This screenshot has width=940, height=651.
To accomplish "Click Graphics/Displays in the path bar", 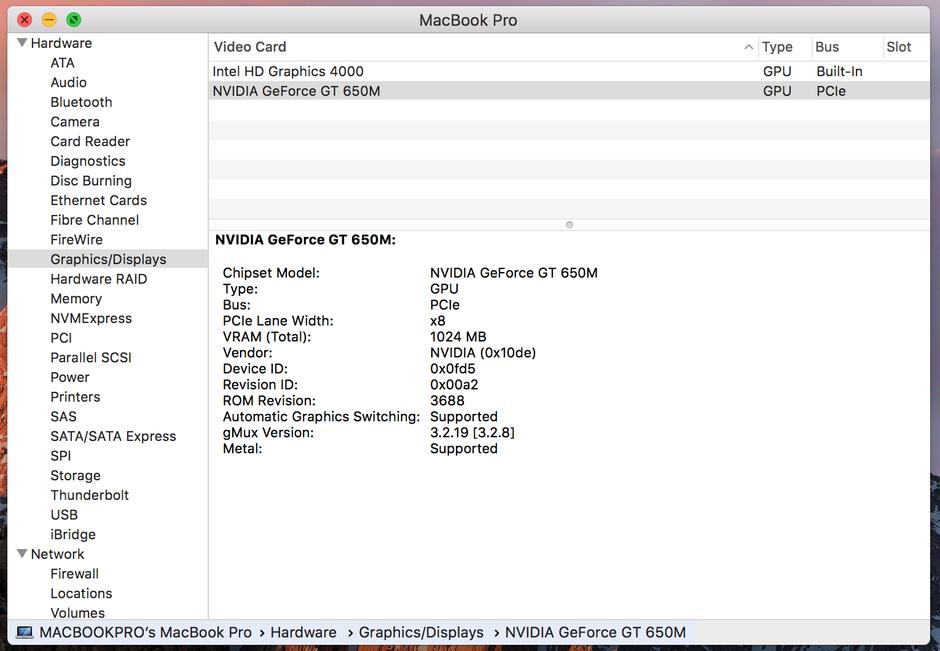I will click(421, 632).
